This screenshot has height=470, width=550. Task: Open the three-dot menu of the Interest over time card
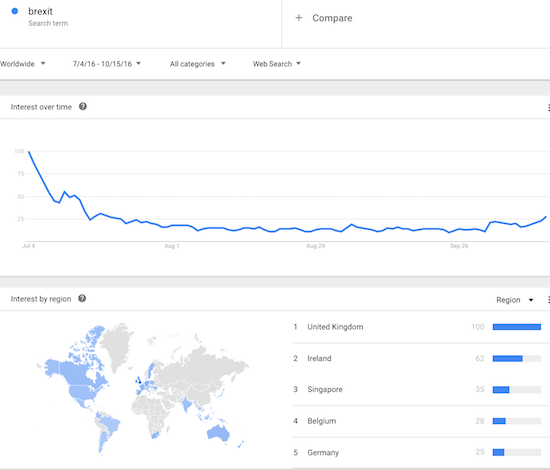tap(548, 108)
